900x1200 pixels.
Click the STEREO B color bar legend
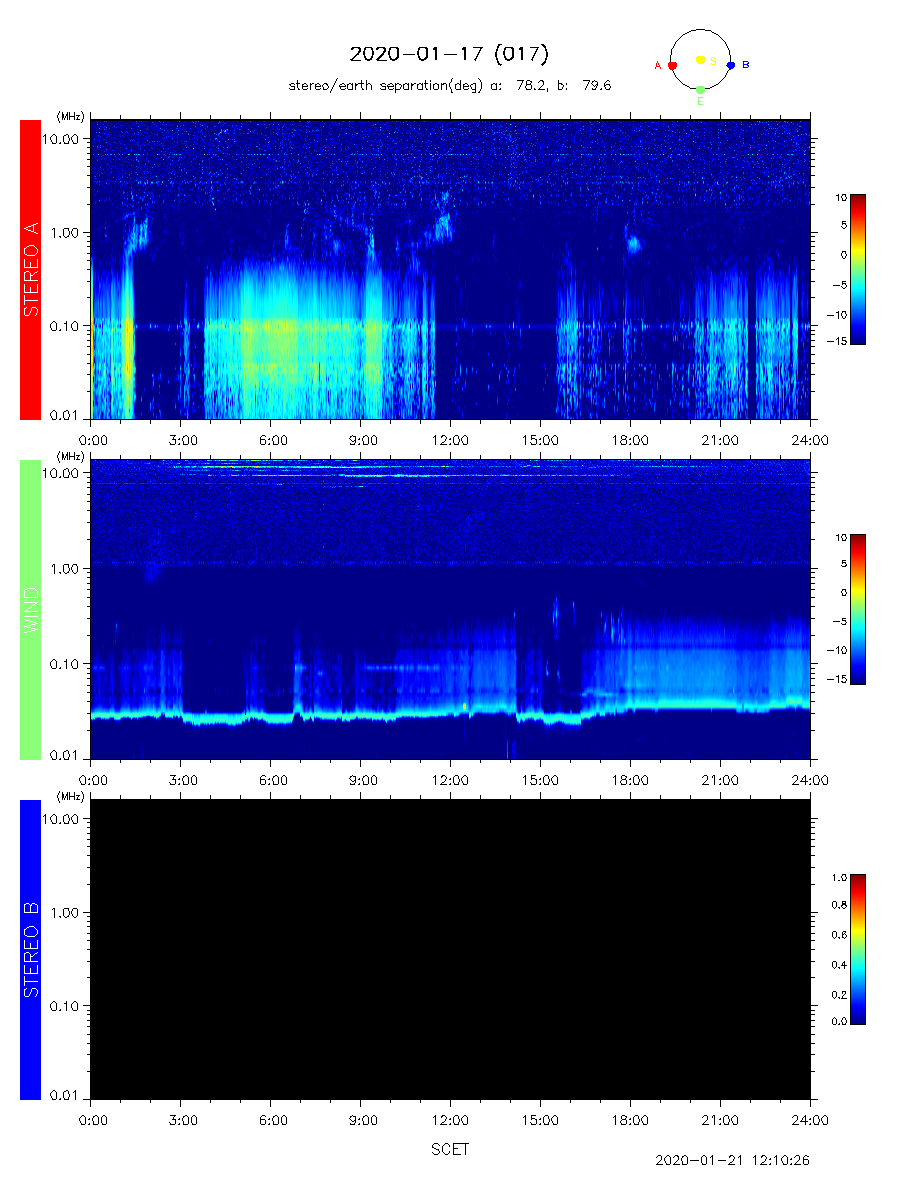(858, 949)
